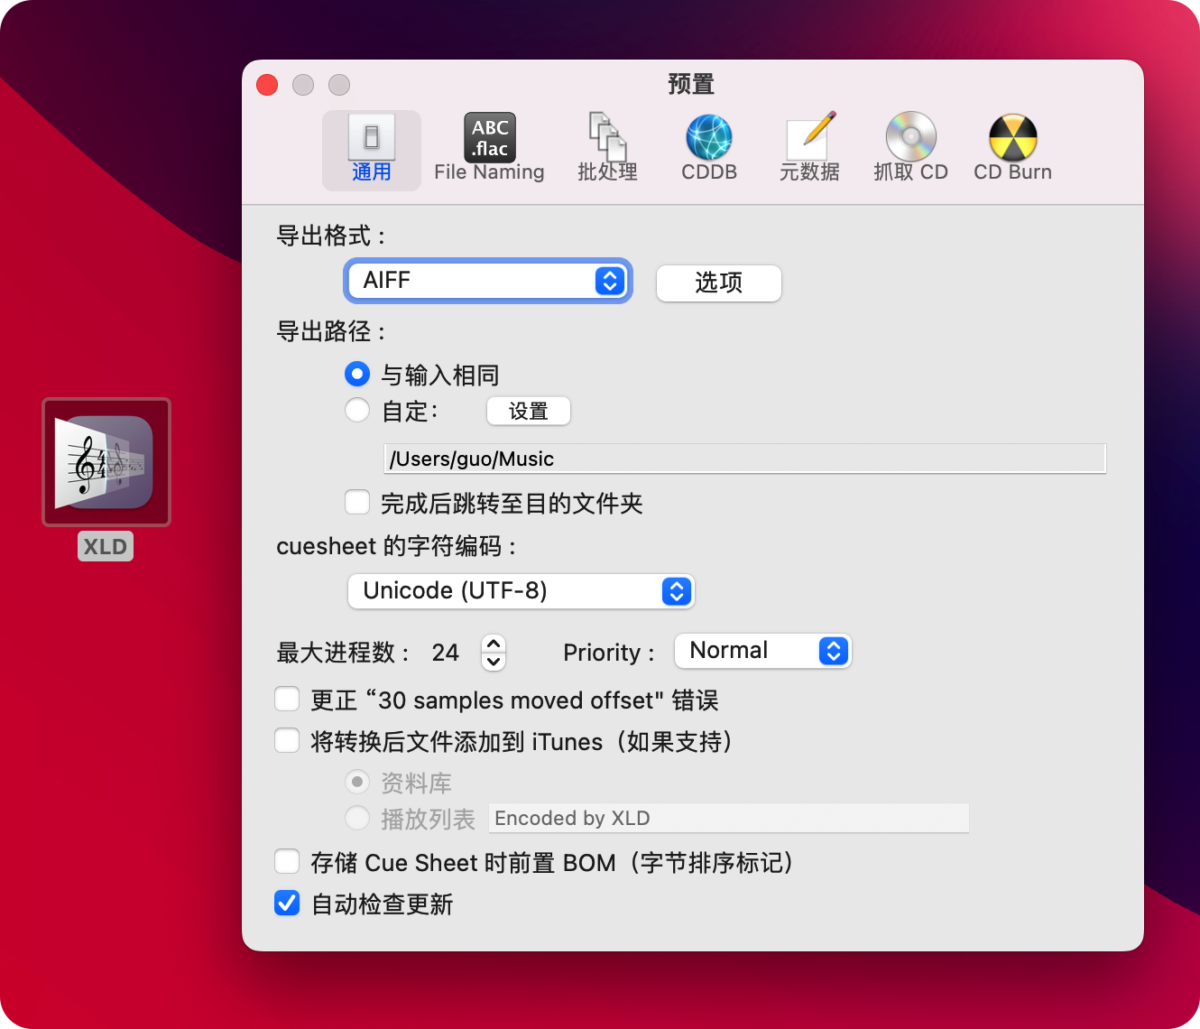This screenshot has width=1200, height=1029.
Task: Enable 完成后跳转至目的文件夹 checkbox
Action: click(357, 502)
